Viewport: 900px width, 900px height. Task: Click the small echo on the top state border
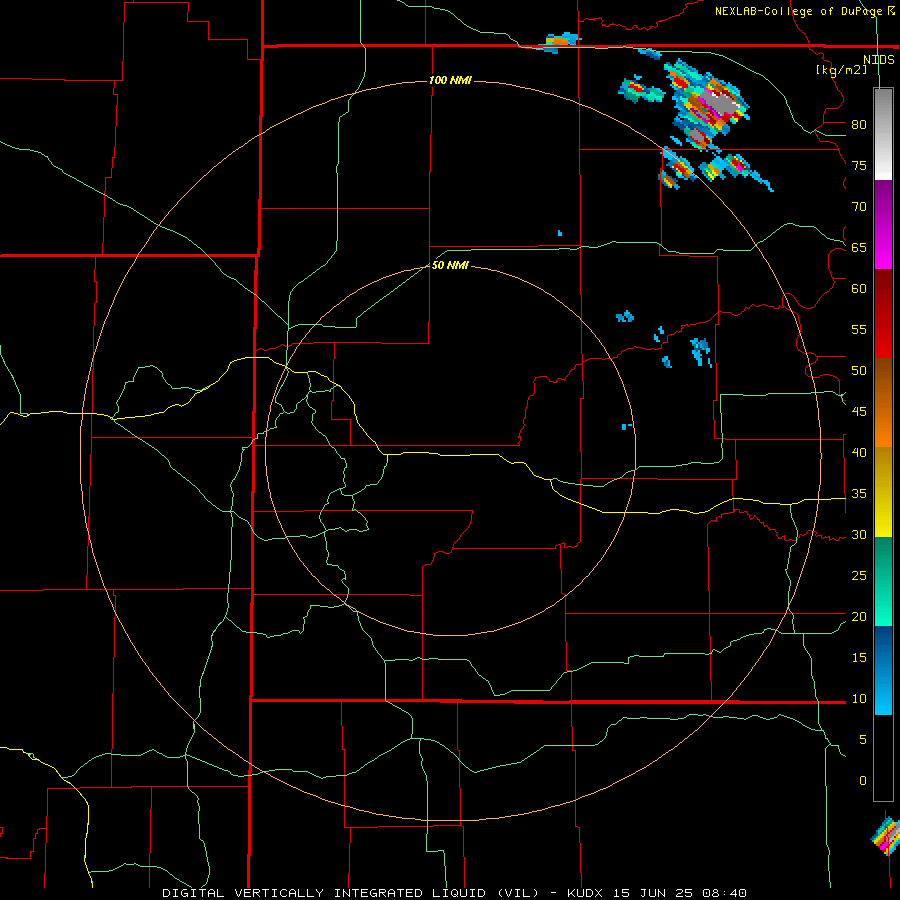tap(560, 42)
